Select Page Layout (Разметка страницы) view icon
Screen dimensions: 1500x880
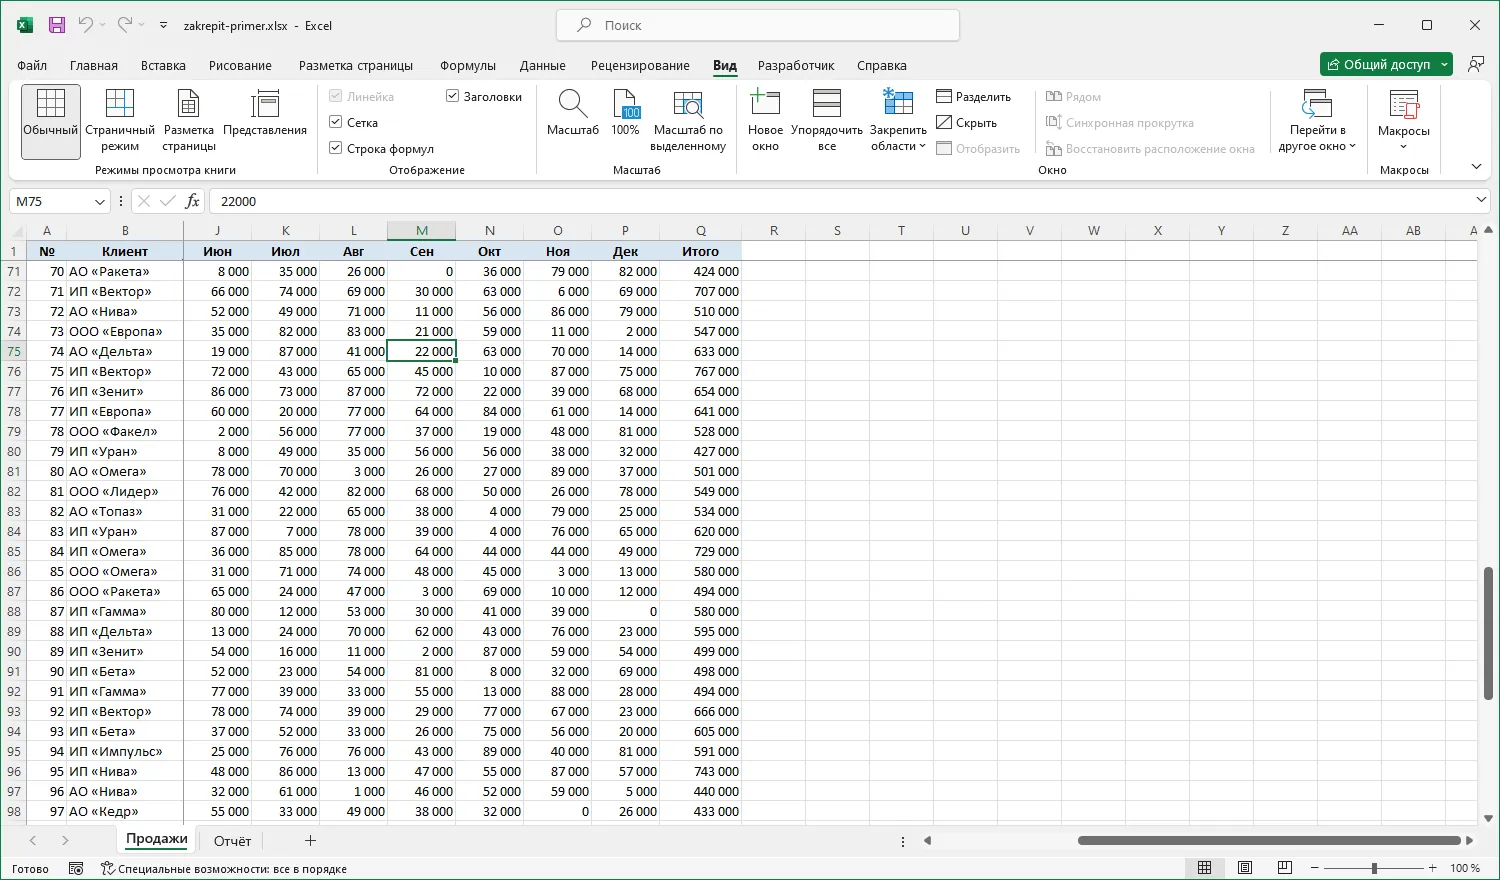tap(188, 105)
